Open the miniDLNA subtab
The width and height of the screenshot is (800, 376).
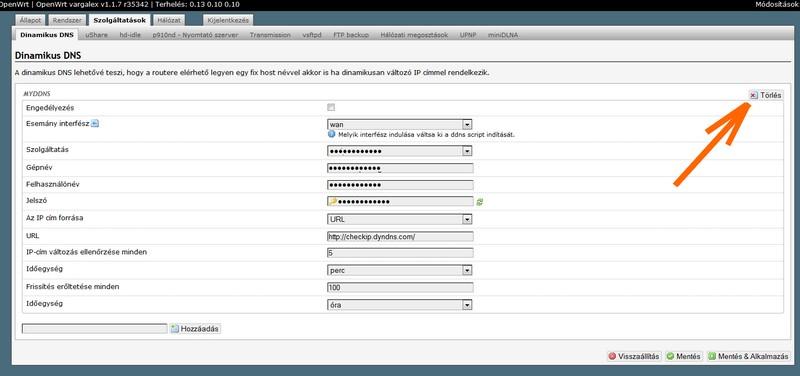pyautogui.click(x=503, y=35)
